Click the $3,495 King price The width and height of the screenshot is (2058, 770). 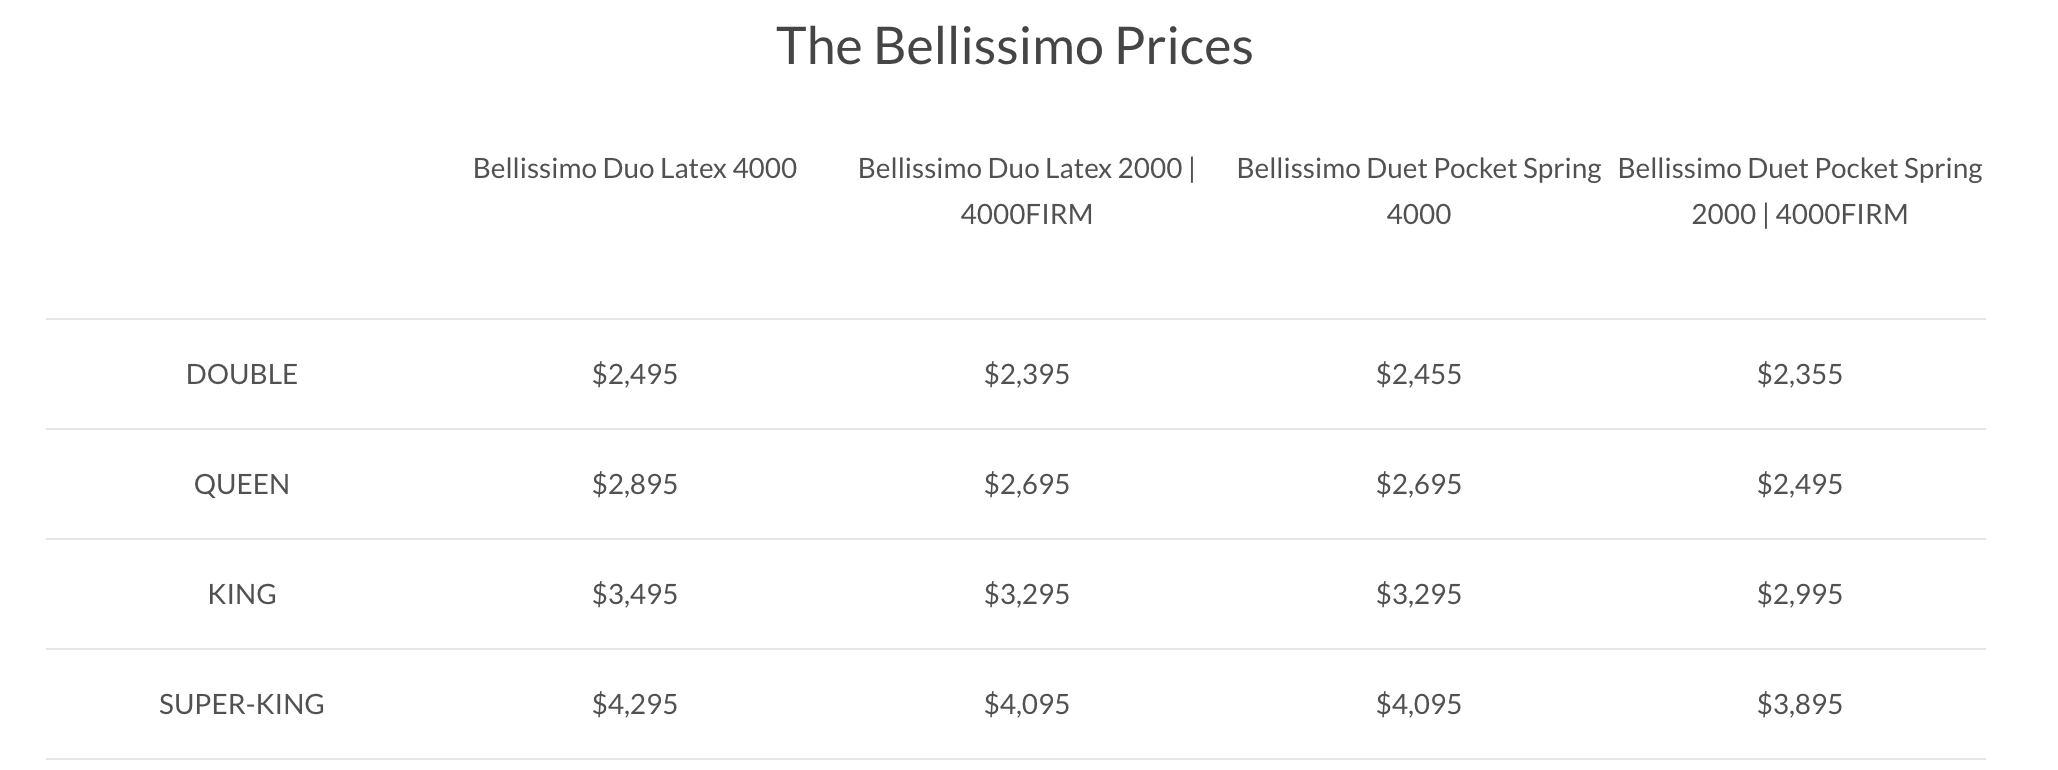[x=634, y=594]
